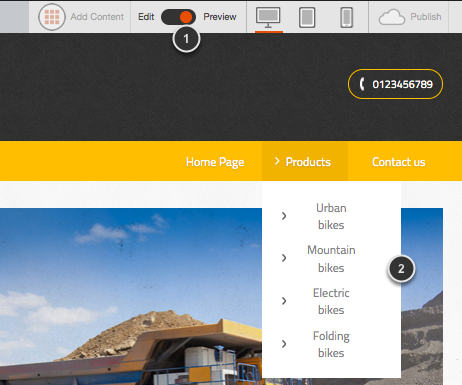Click the 0123456789 phone number button
462x385 pixels.
pos(395,84)
